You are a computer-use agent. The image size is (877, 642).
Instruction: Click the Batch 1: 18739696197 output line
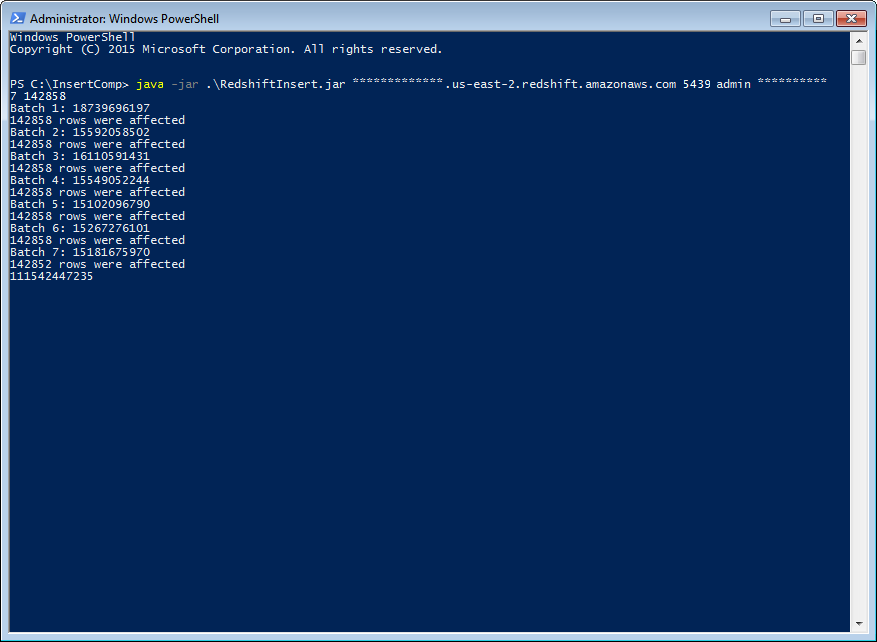click(83, 107)
